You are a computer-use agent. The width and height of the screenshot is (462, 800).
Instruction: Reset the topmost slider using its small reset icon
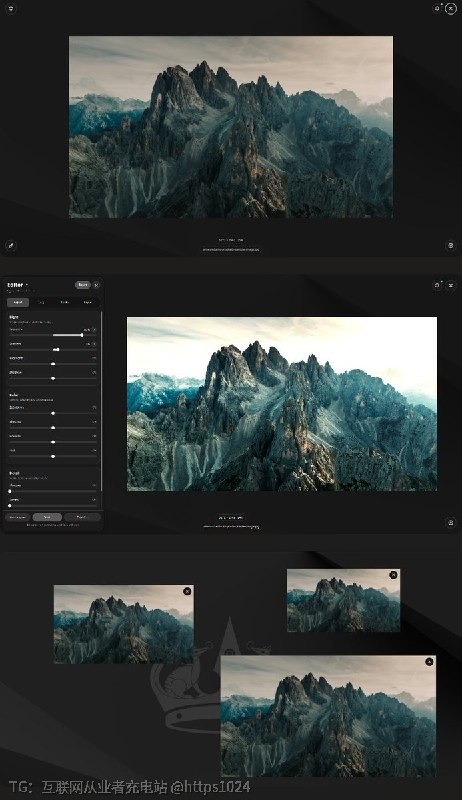pyautogui.click(x=94, y=330)
